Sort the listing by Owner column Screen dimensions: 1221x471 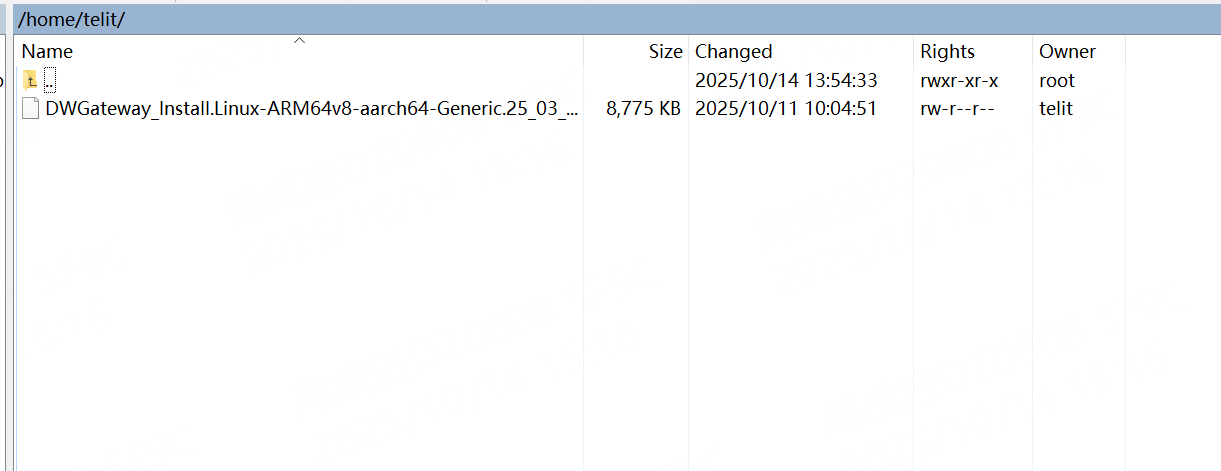[x=1067, y=52]
